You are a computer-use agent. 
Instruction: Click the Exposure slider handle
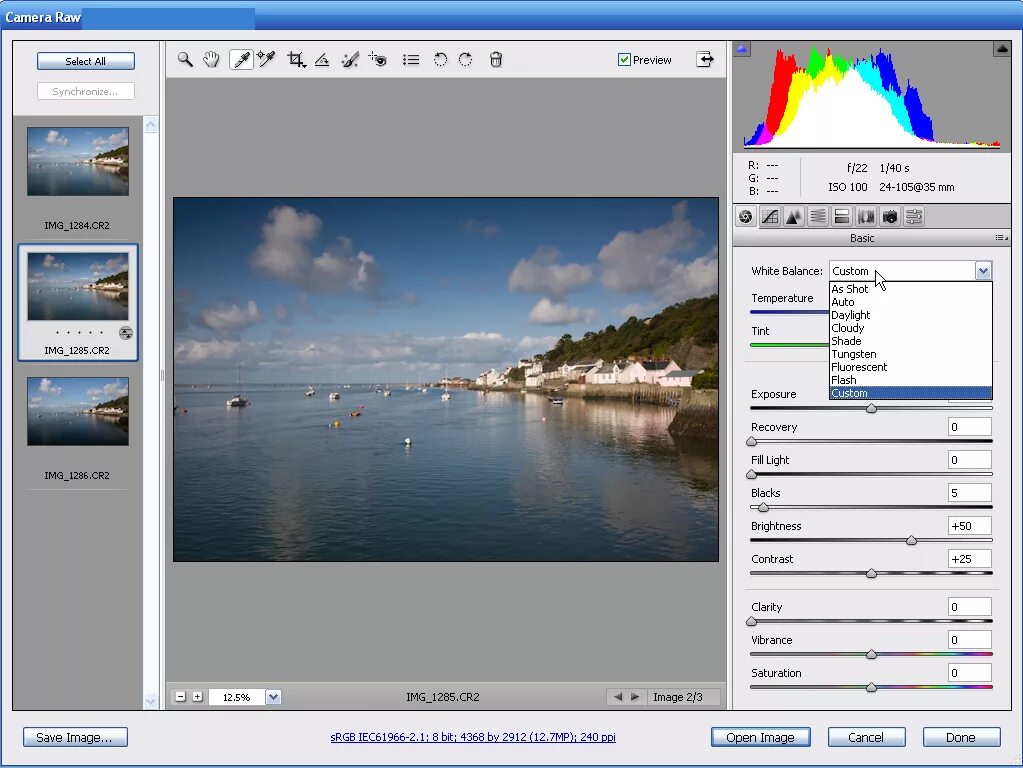(x=871, y=408)
